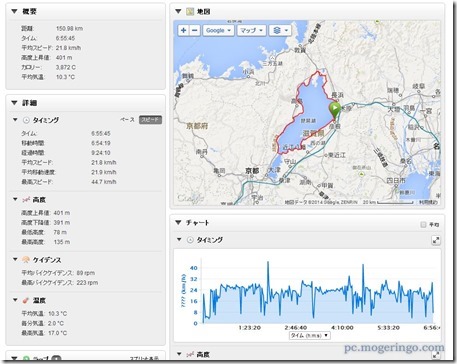Click the 敦賀 city label on map
The height and width of the screenshot is (364, 457).
point(300,50)
